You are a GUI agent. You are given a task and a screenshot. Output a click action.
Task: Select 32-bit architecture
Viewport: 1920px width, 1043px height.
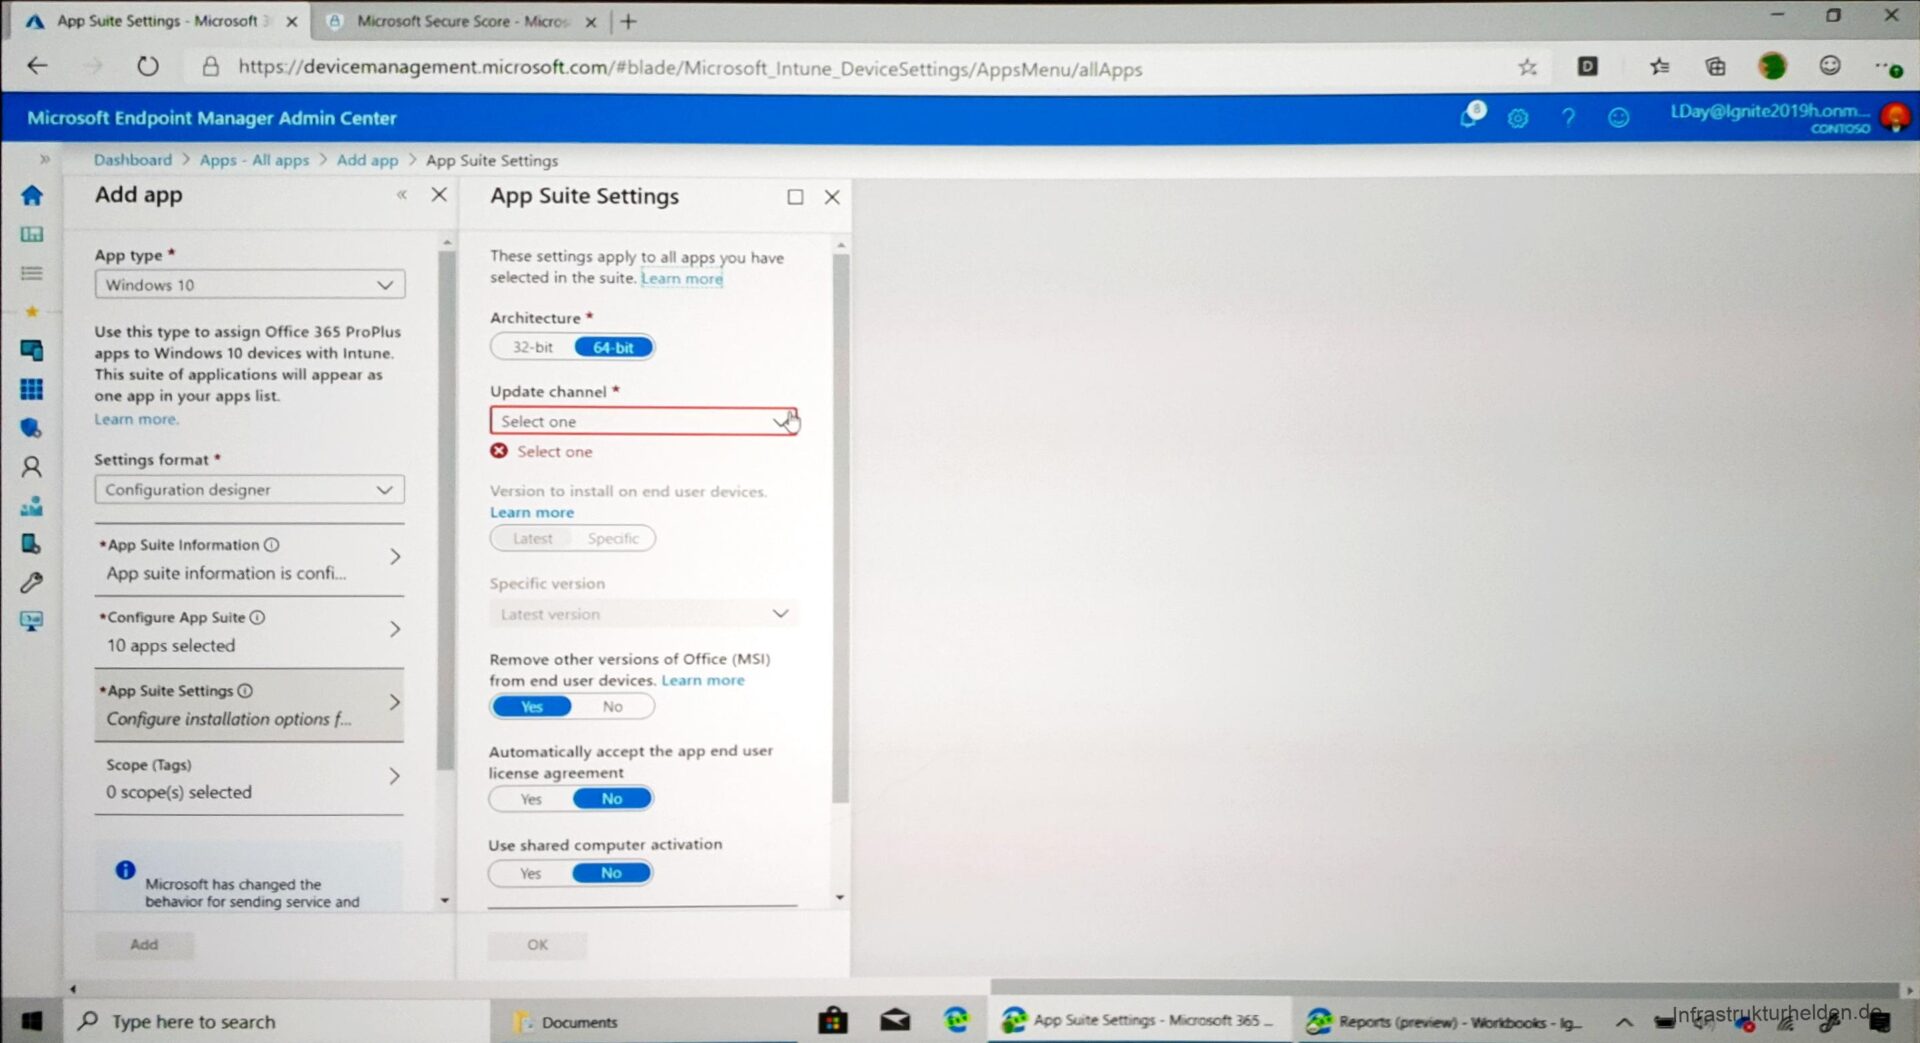point(532,347)
